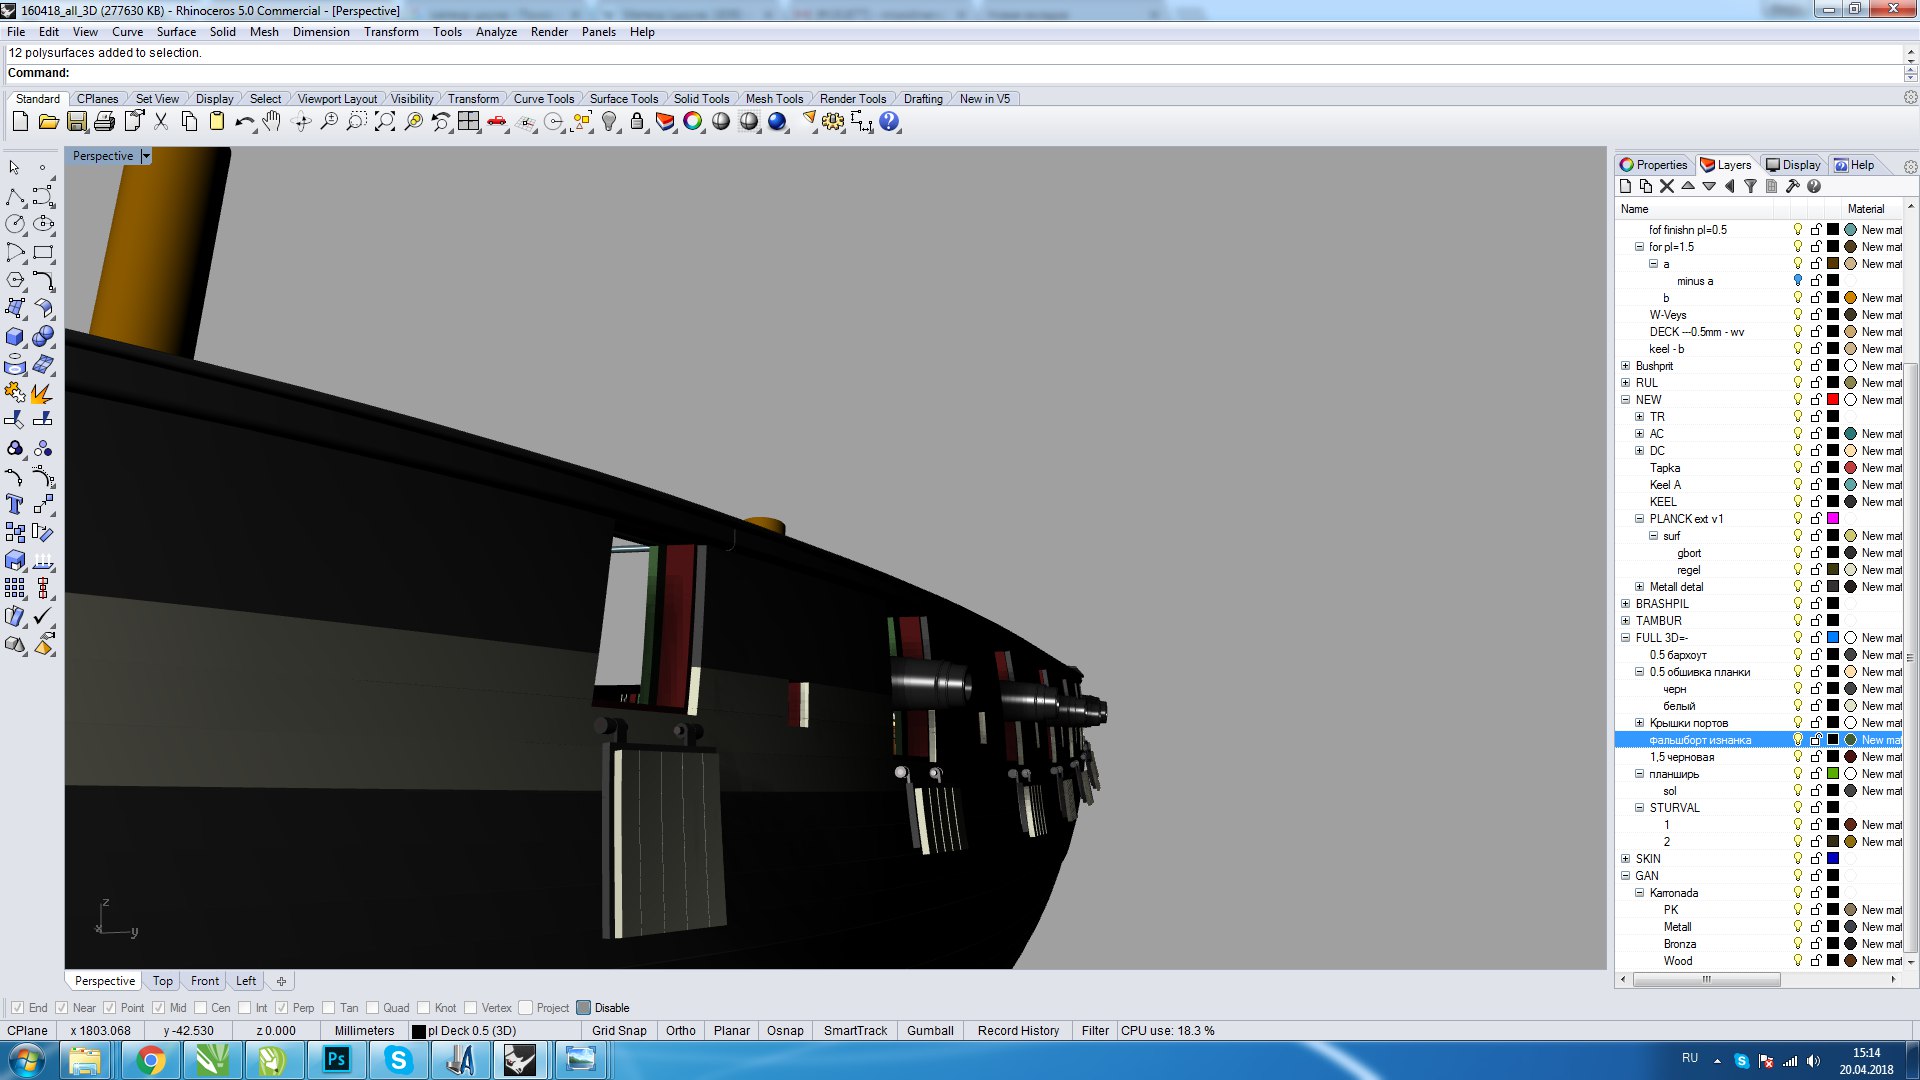Select the Text tool in left sidebar
The image size is (1920, 1080).
[15, 505]
